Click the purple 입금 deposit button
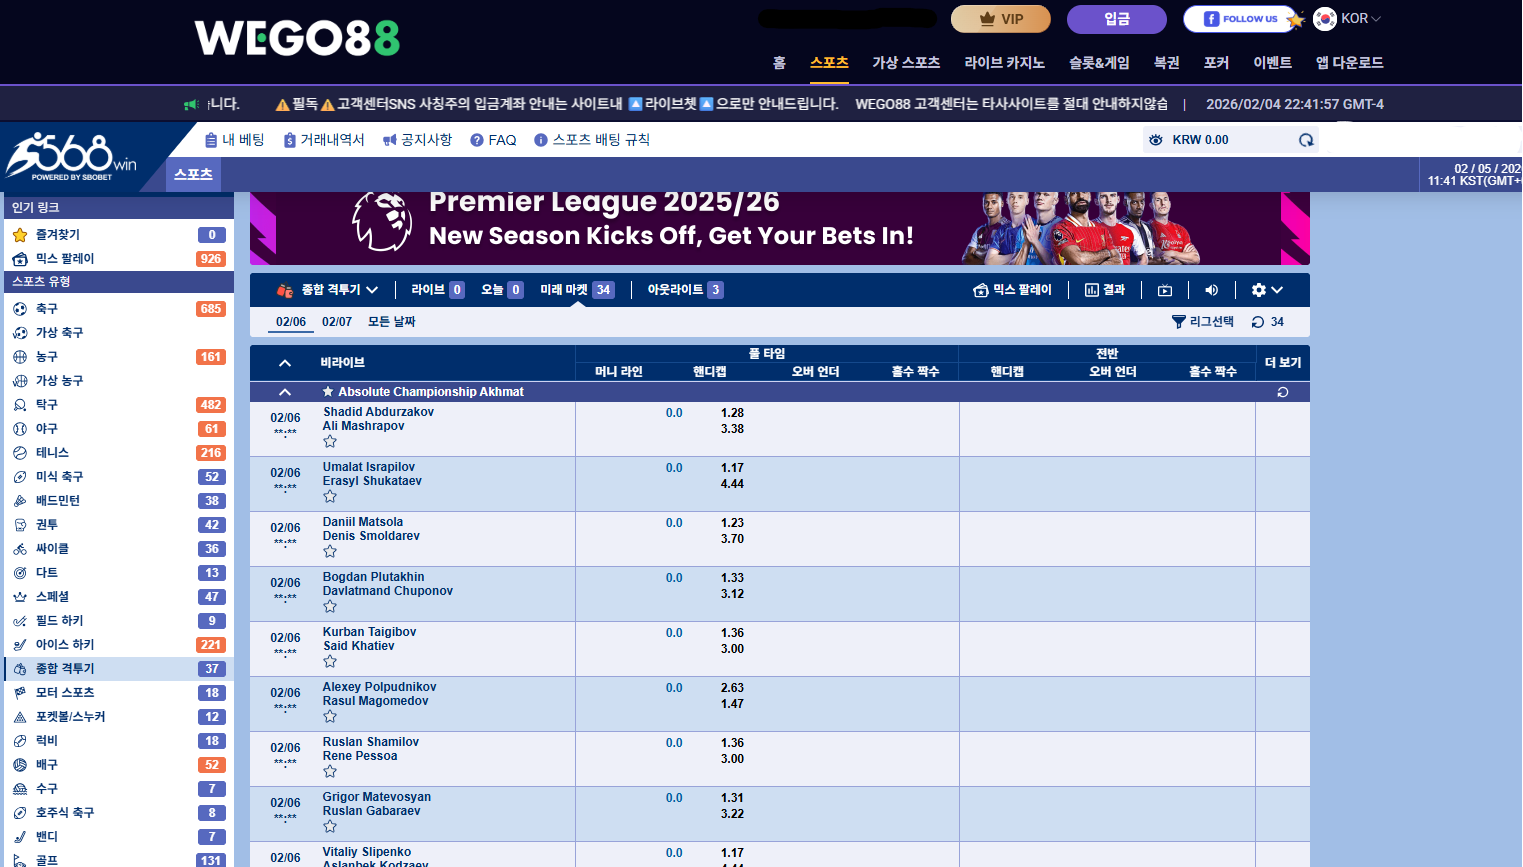This screenshot has height=867, width=1523. coord(1116,19)
